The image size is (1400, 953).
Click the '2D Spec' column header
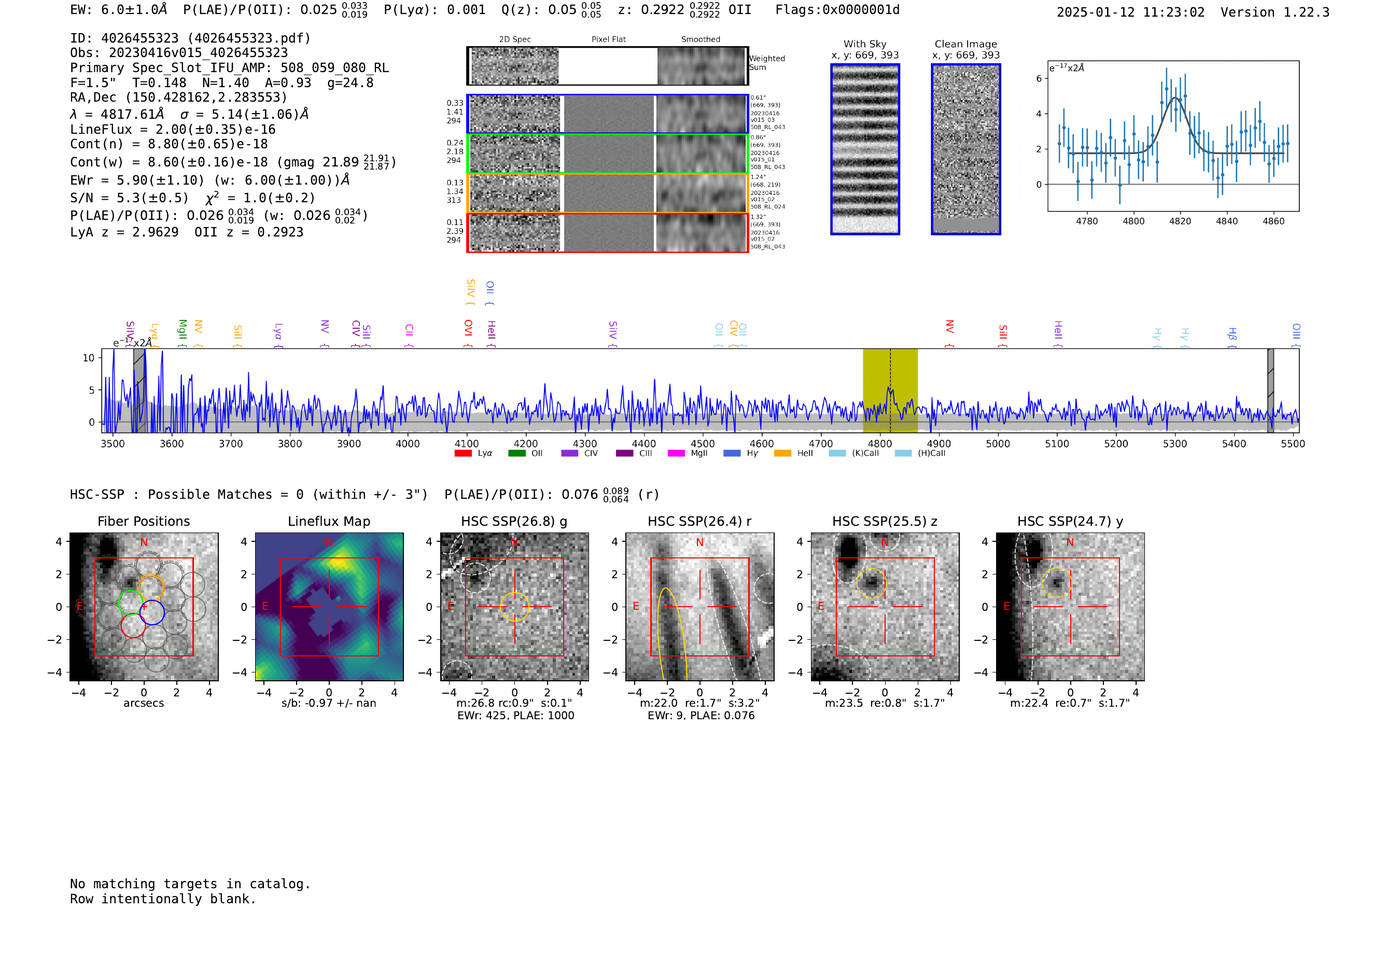point(515,40)
